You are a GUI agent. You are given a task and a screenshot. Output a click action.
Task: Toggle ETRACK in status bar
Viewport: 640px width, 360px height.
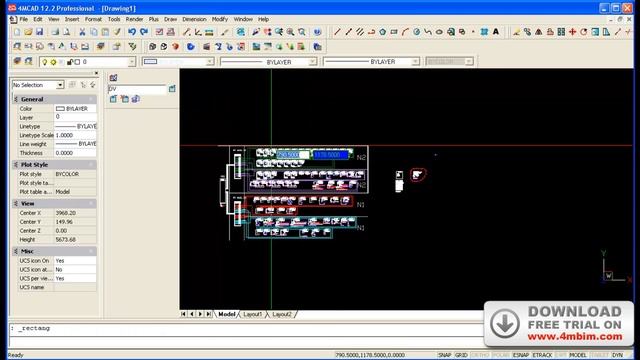pyautogui.click(x=542, y=355)
